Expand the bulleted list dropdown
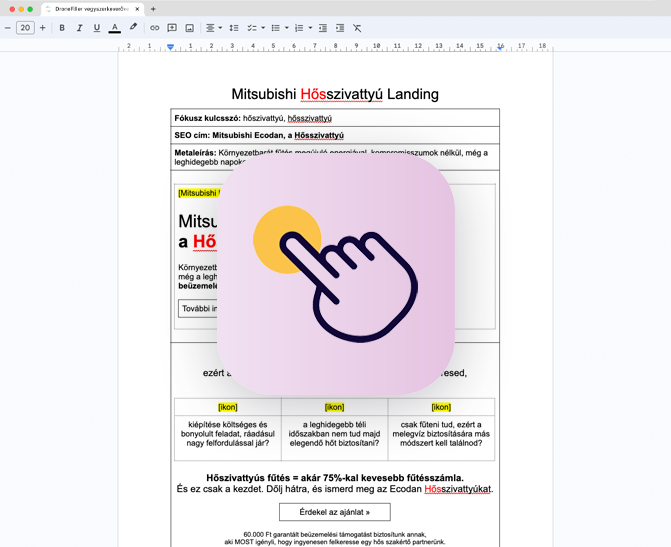The width and height of the screenshot is (671, 547). coord(287,28)
